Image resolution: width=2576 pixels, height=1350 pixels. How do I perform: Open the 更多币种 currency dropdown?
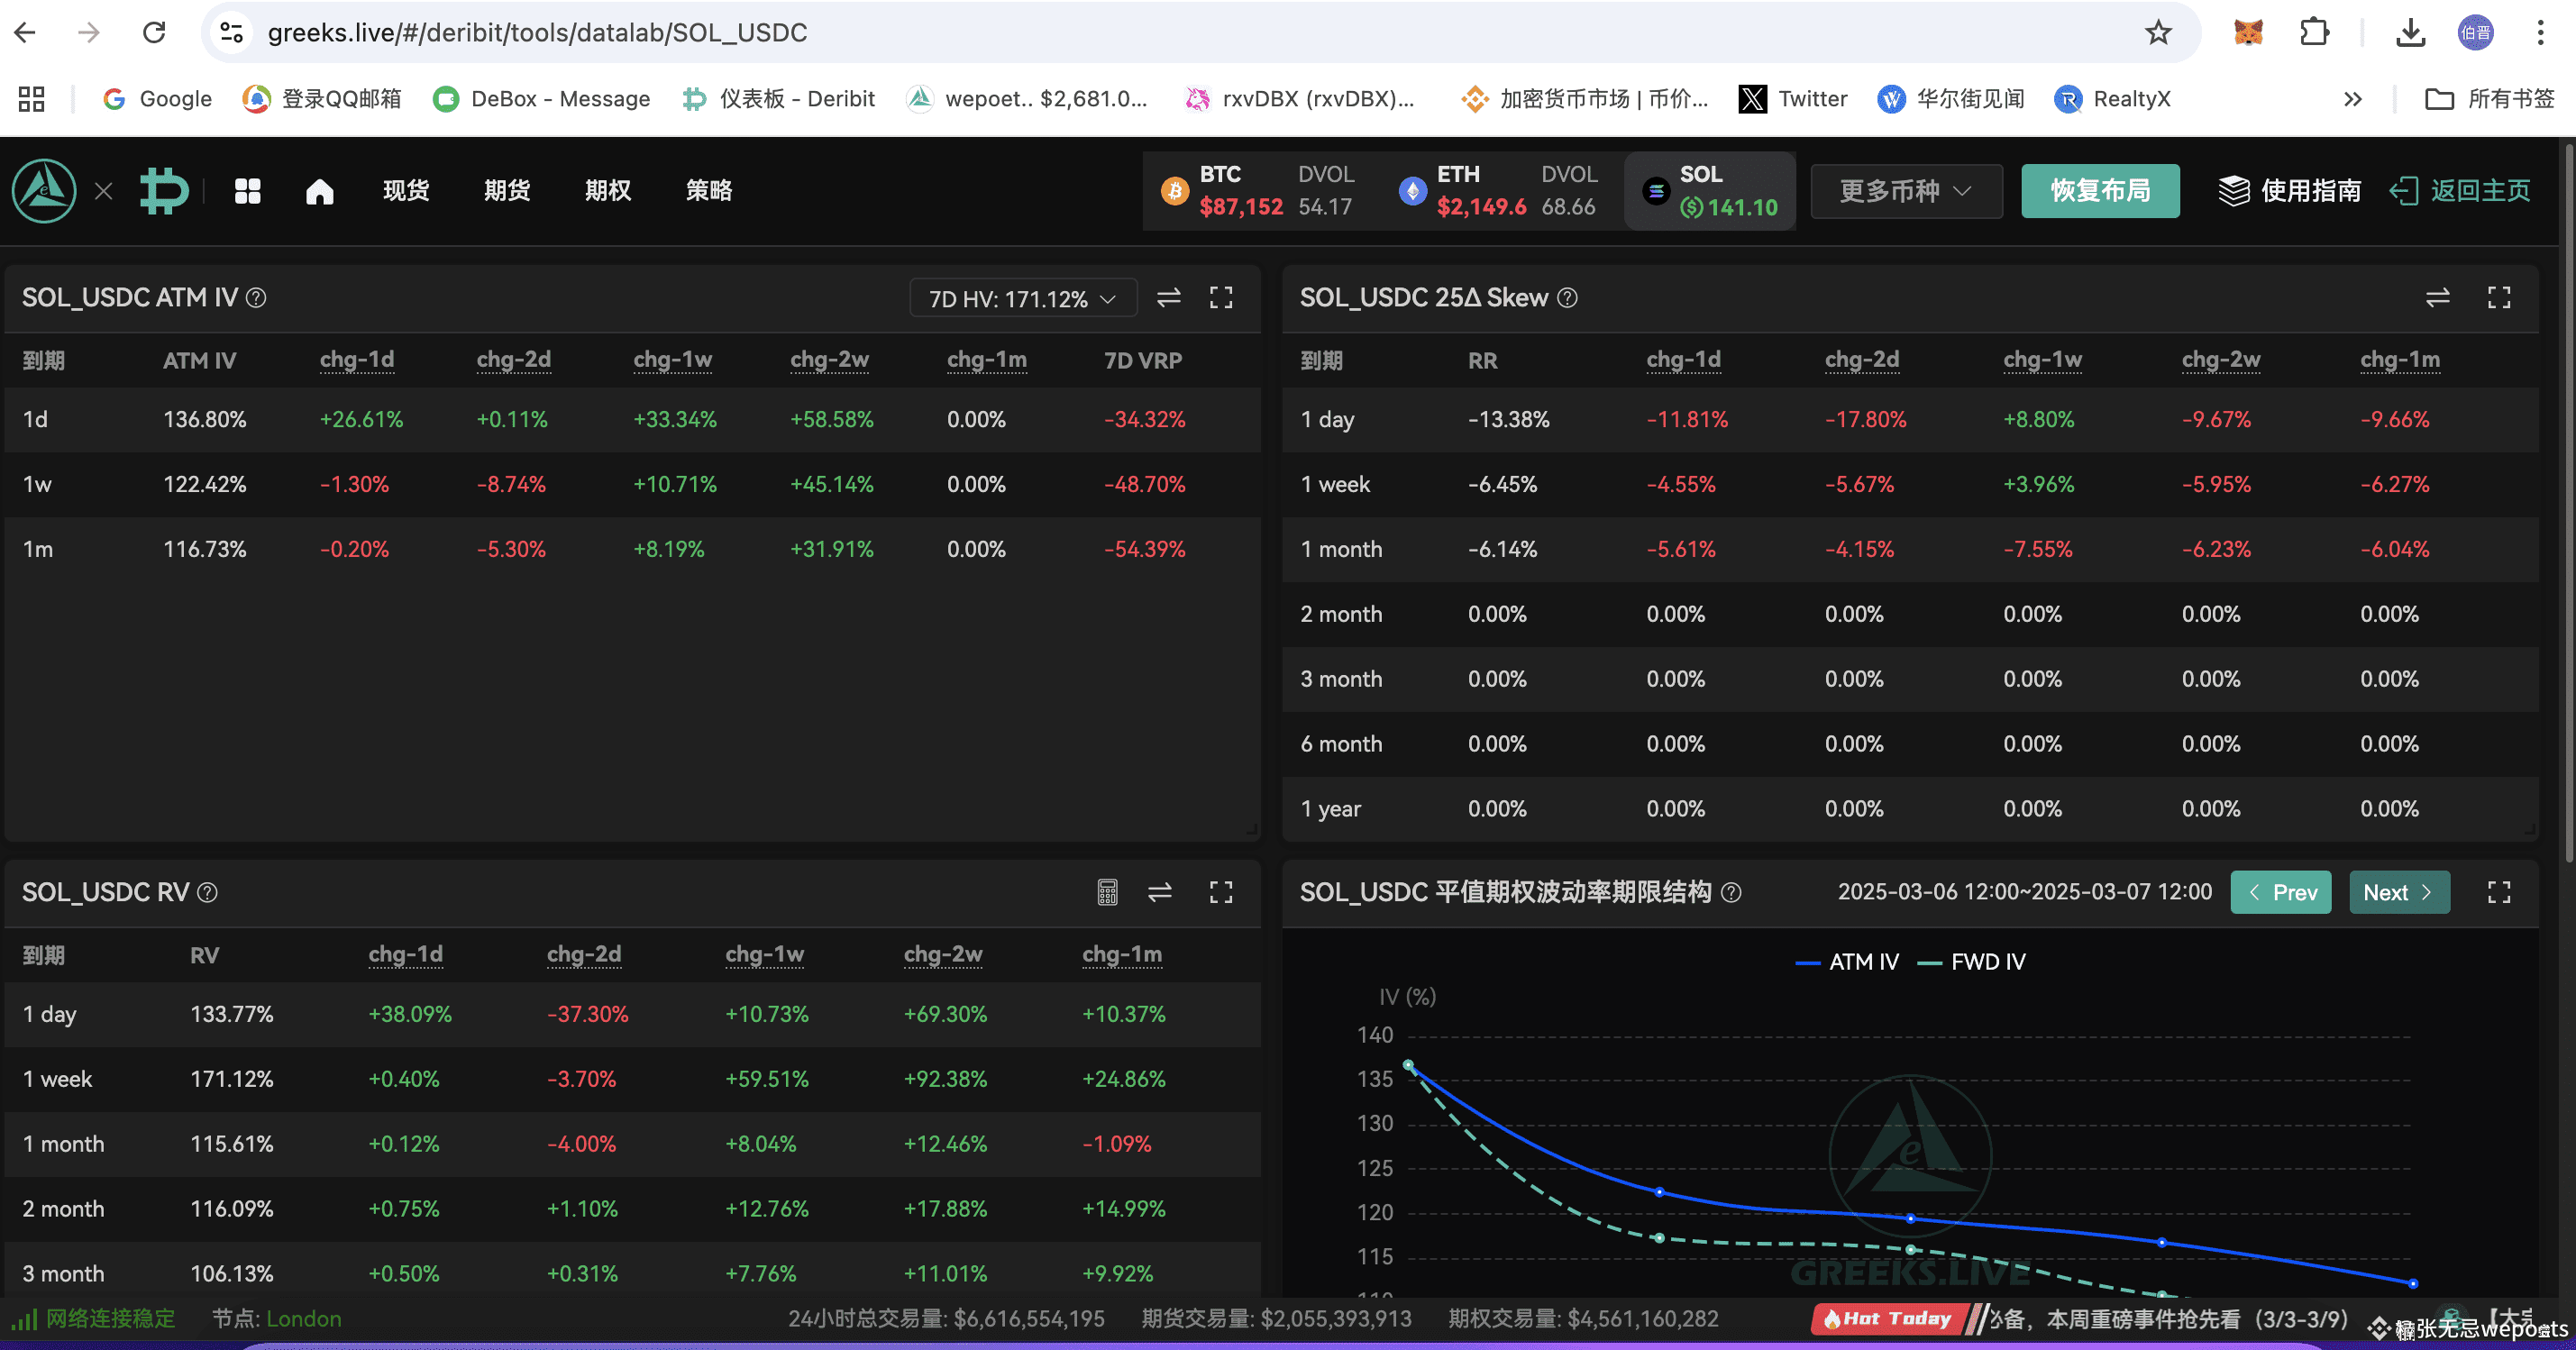coord(1904,190)
